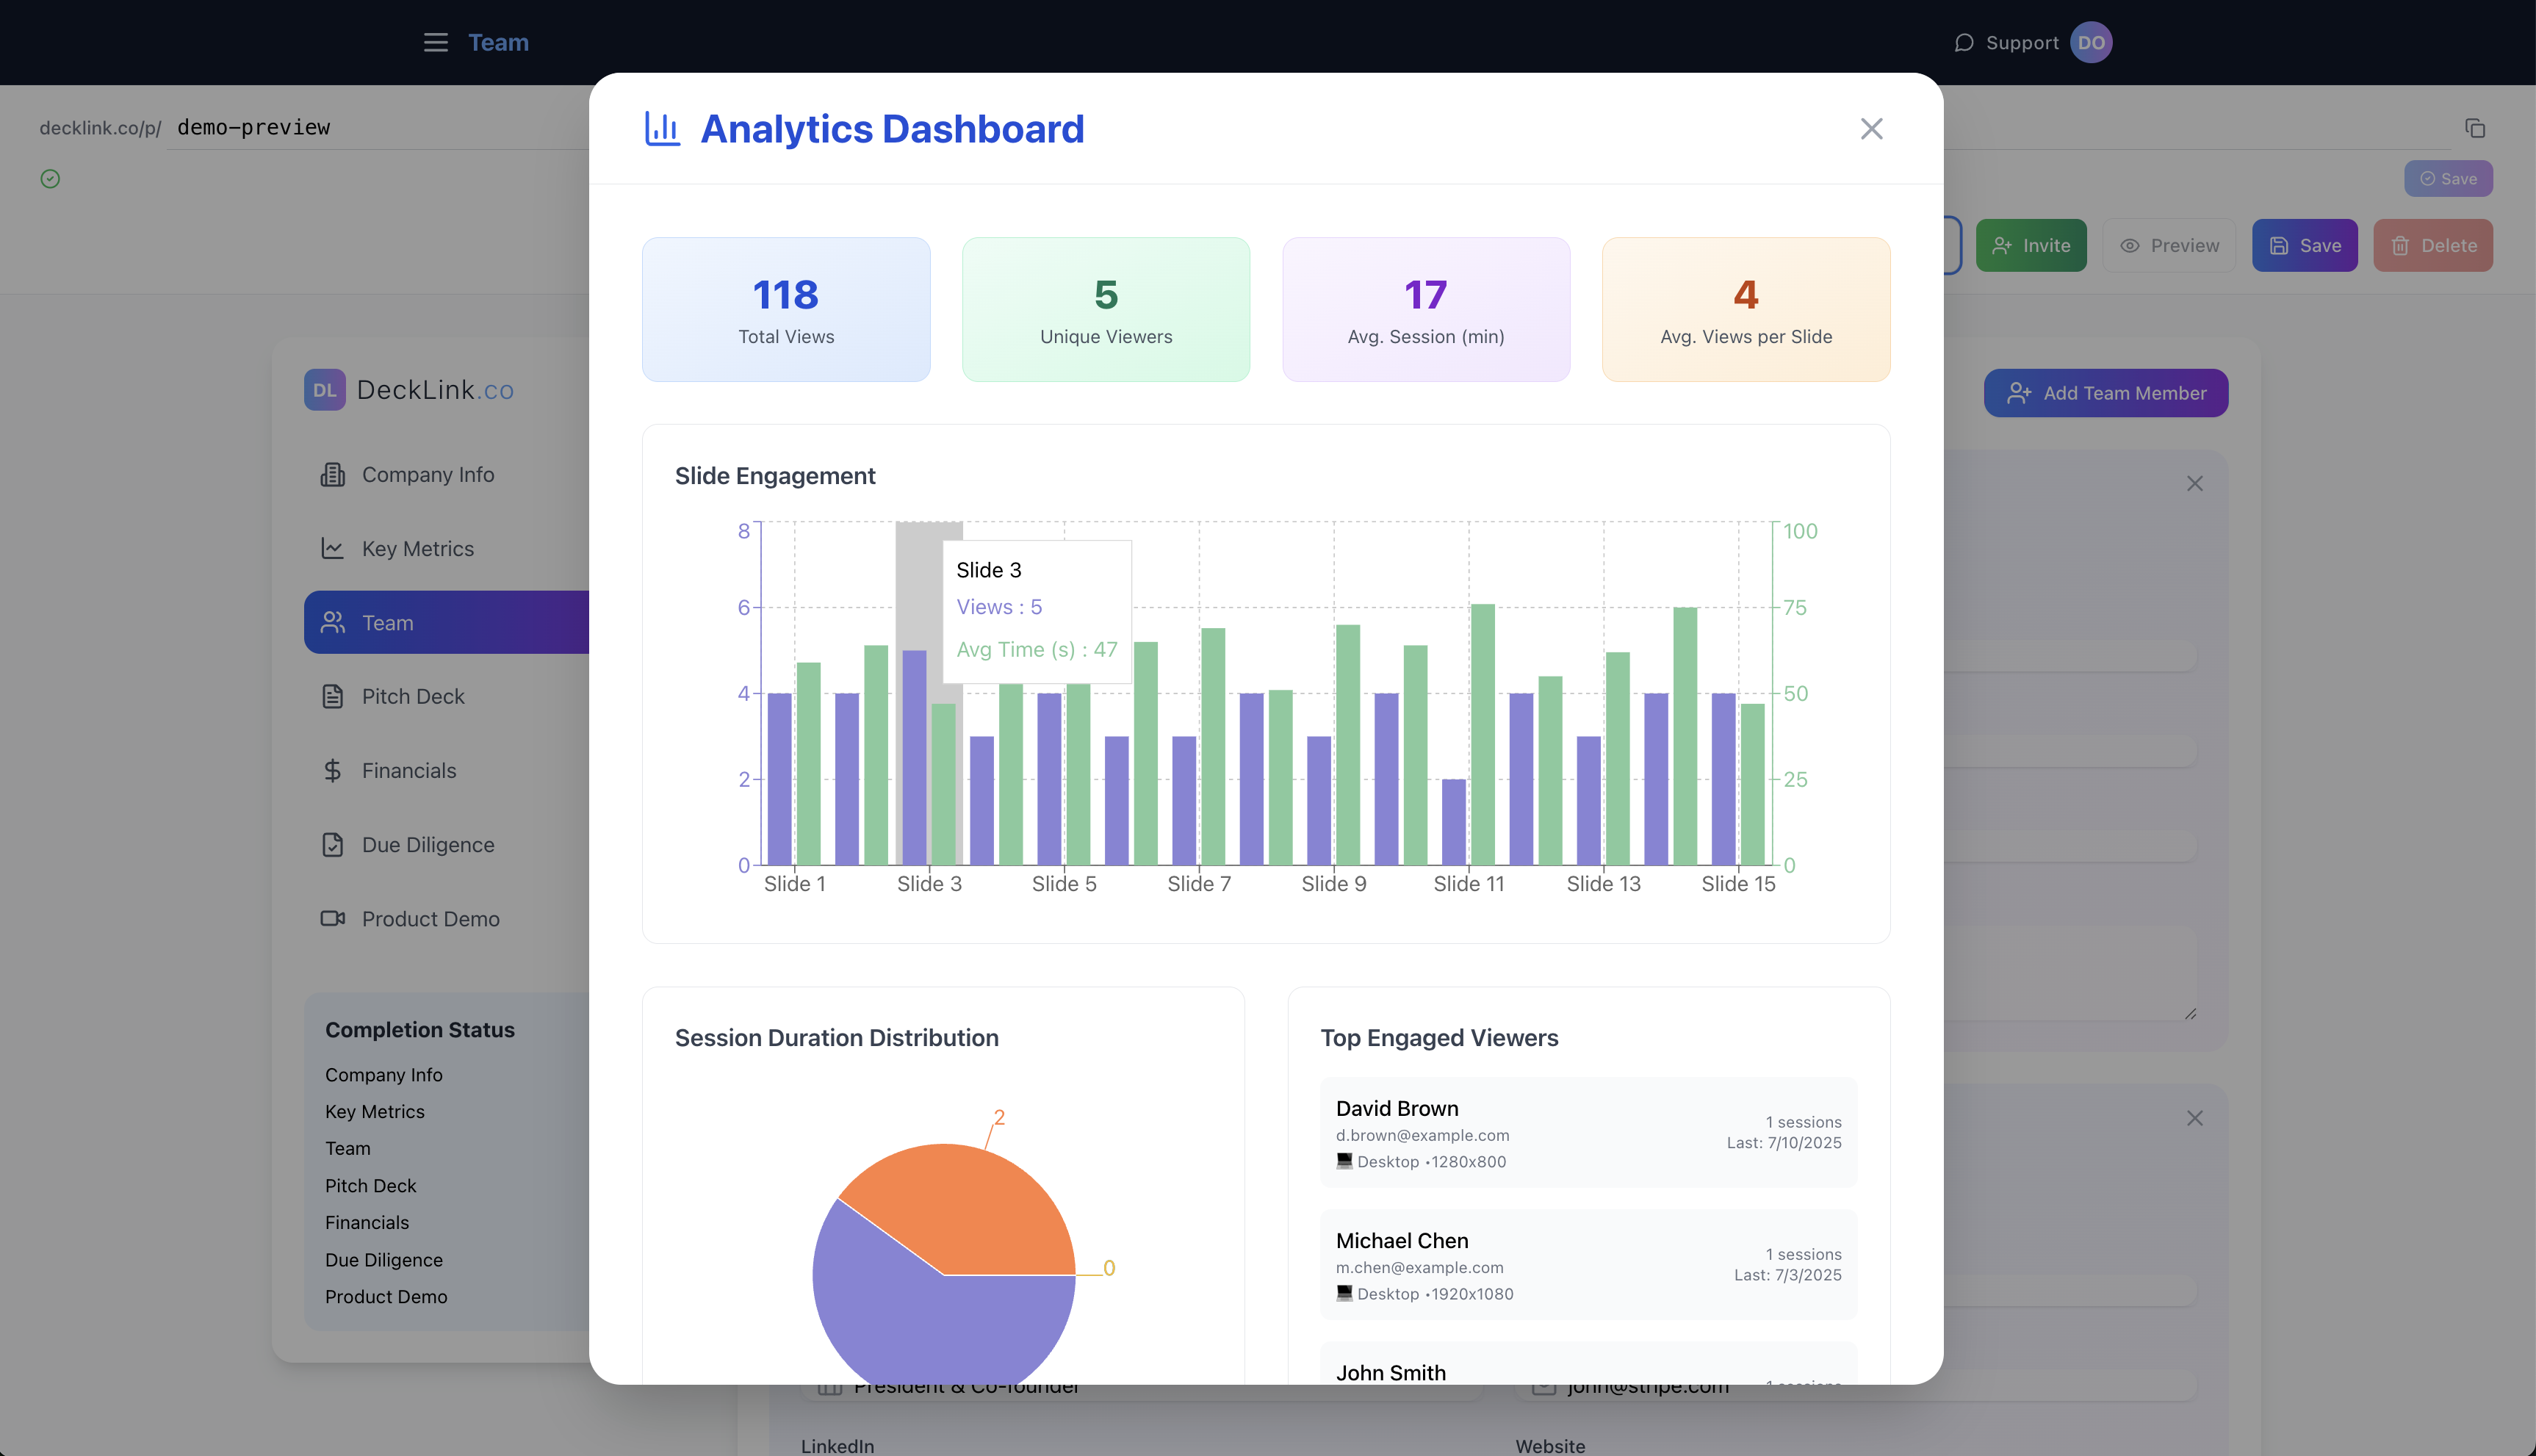
Task: Select the Team sidebar item
Action: [x=446, y=623]
